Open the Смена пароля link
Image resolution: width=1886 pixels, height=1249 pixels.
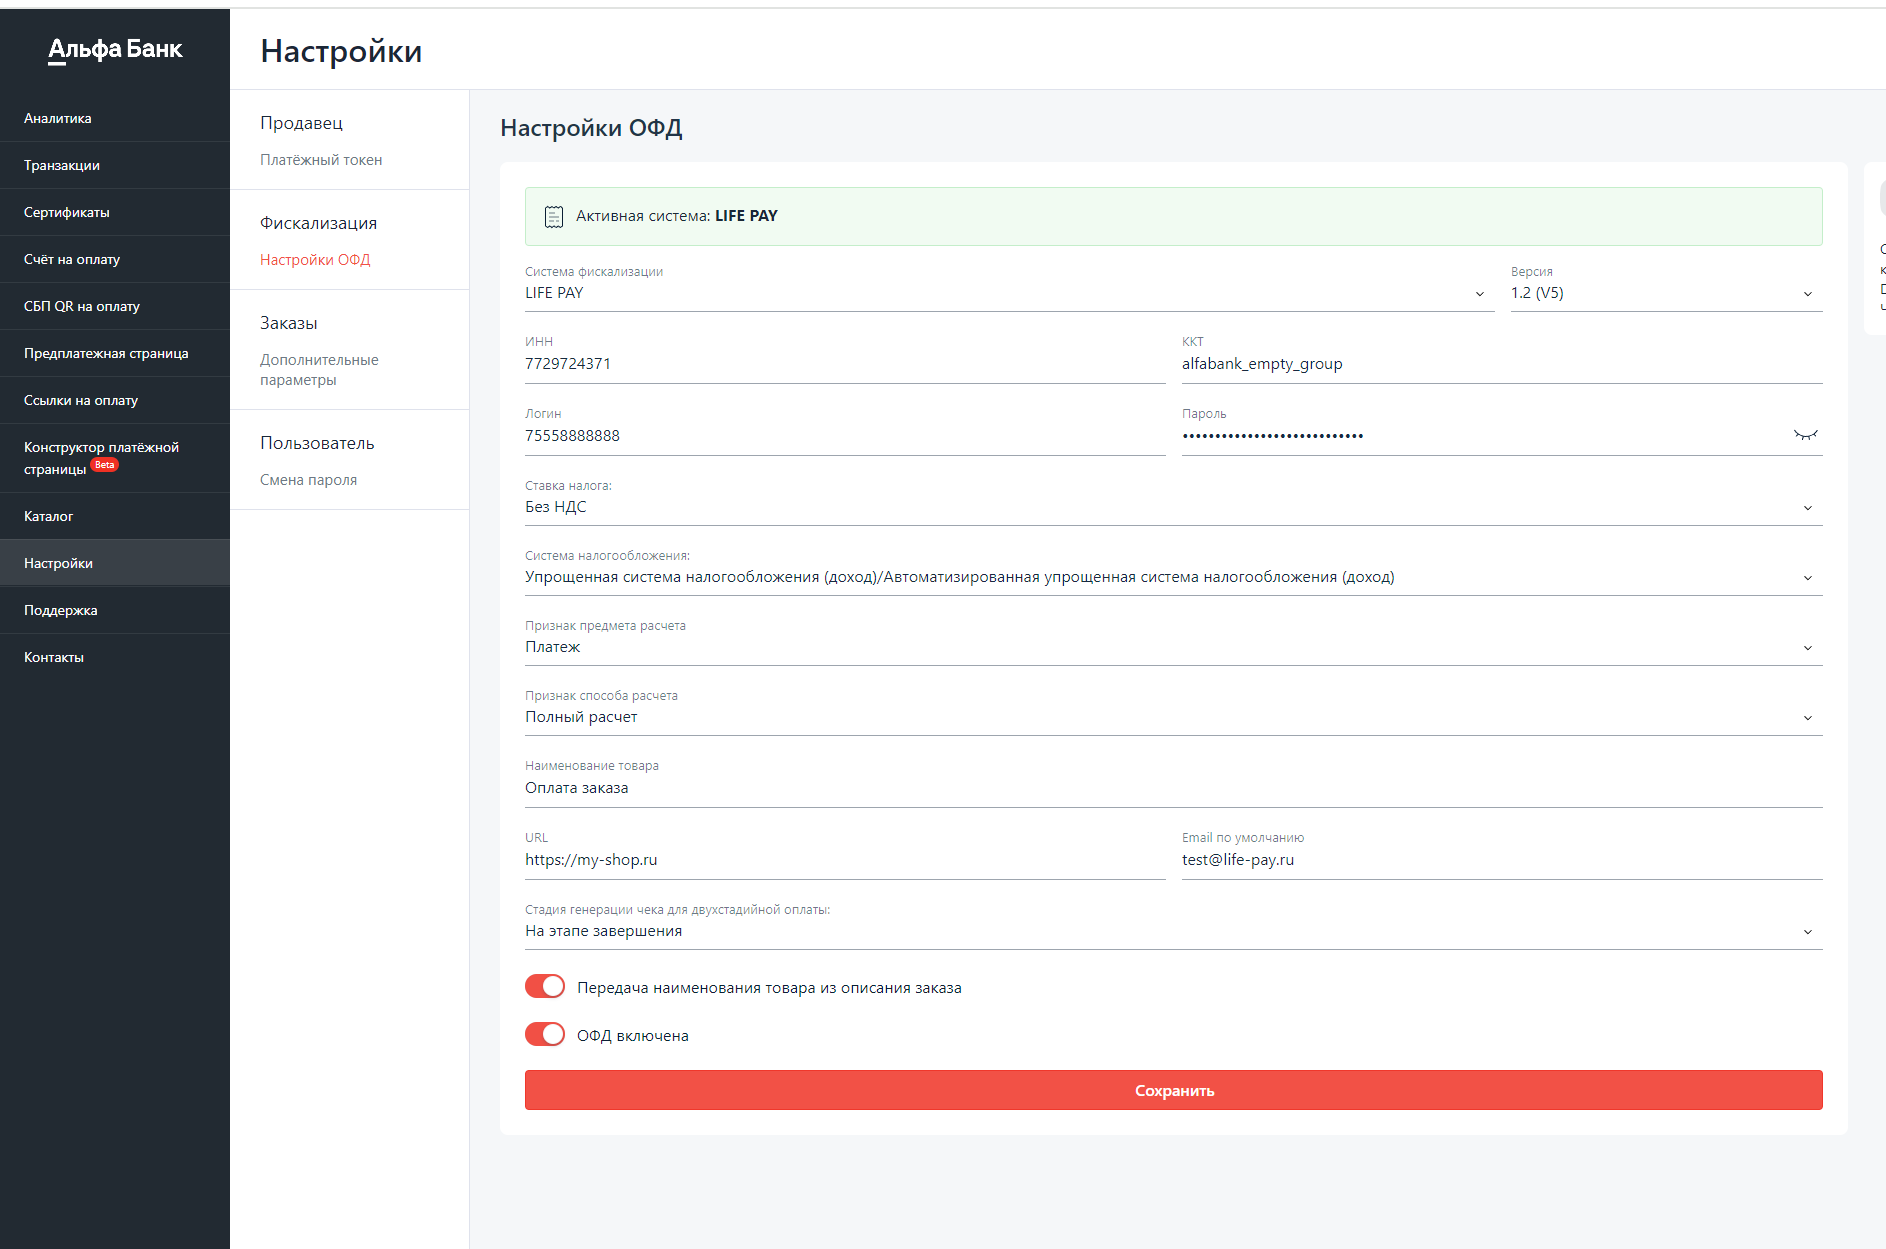[308, 480]
